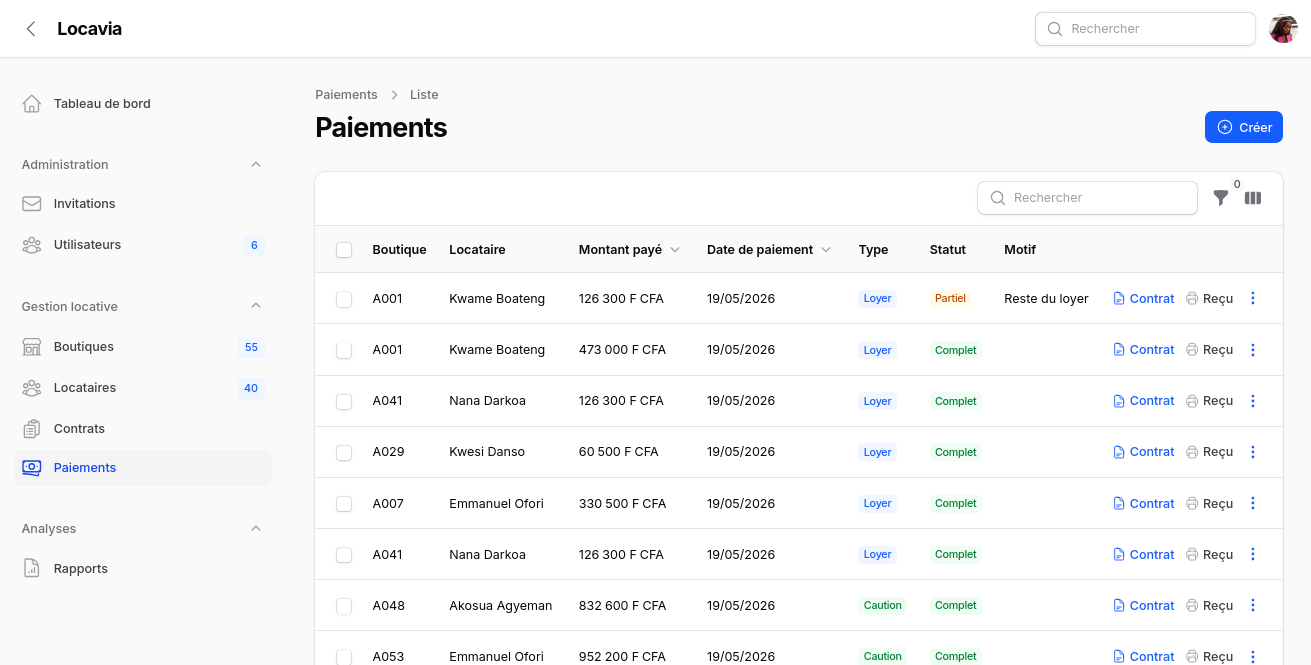Open the table filter funnel icon
Image resolution: width=1311 pixels, height=665 pixels.
click(1220, 198)
